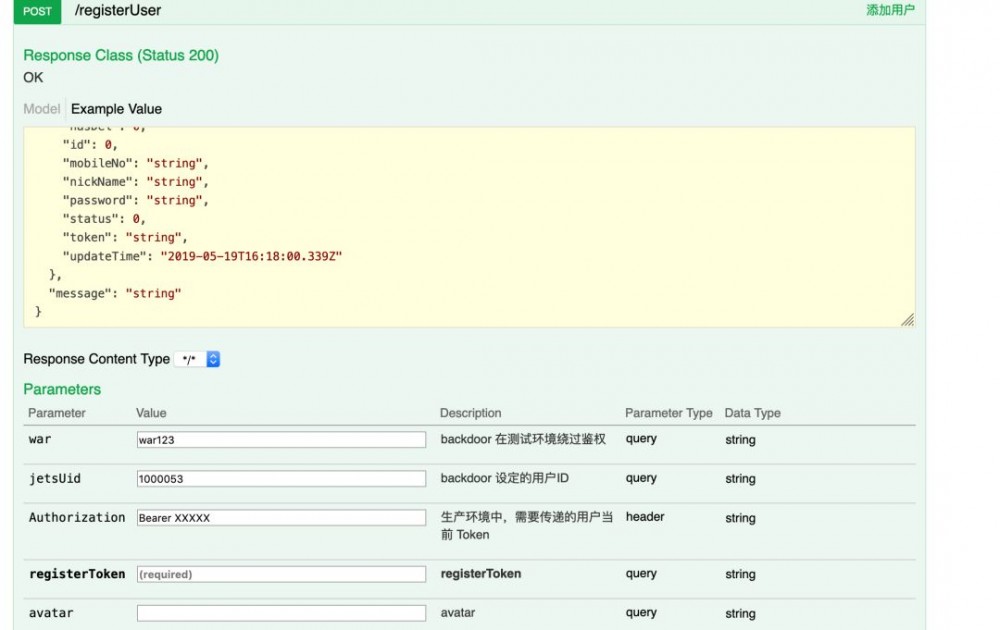Click the required registerToken input field
Viewport: 1000px width, 630px height.
click(x=281, y=574)
